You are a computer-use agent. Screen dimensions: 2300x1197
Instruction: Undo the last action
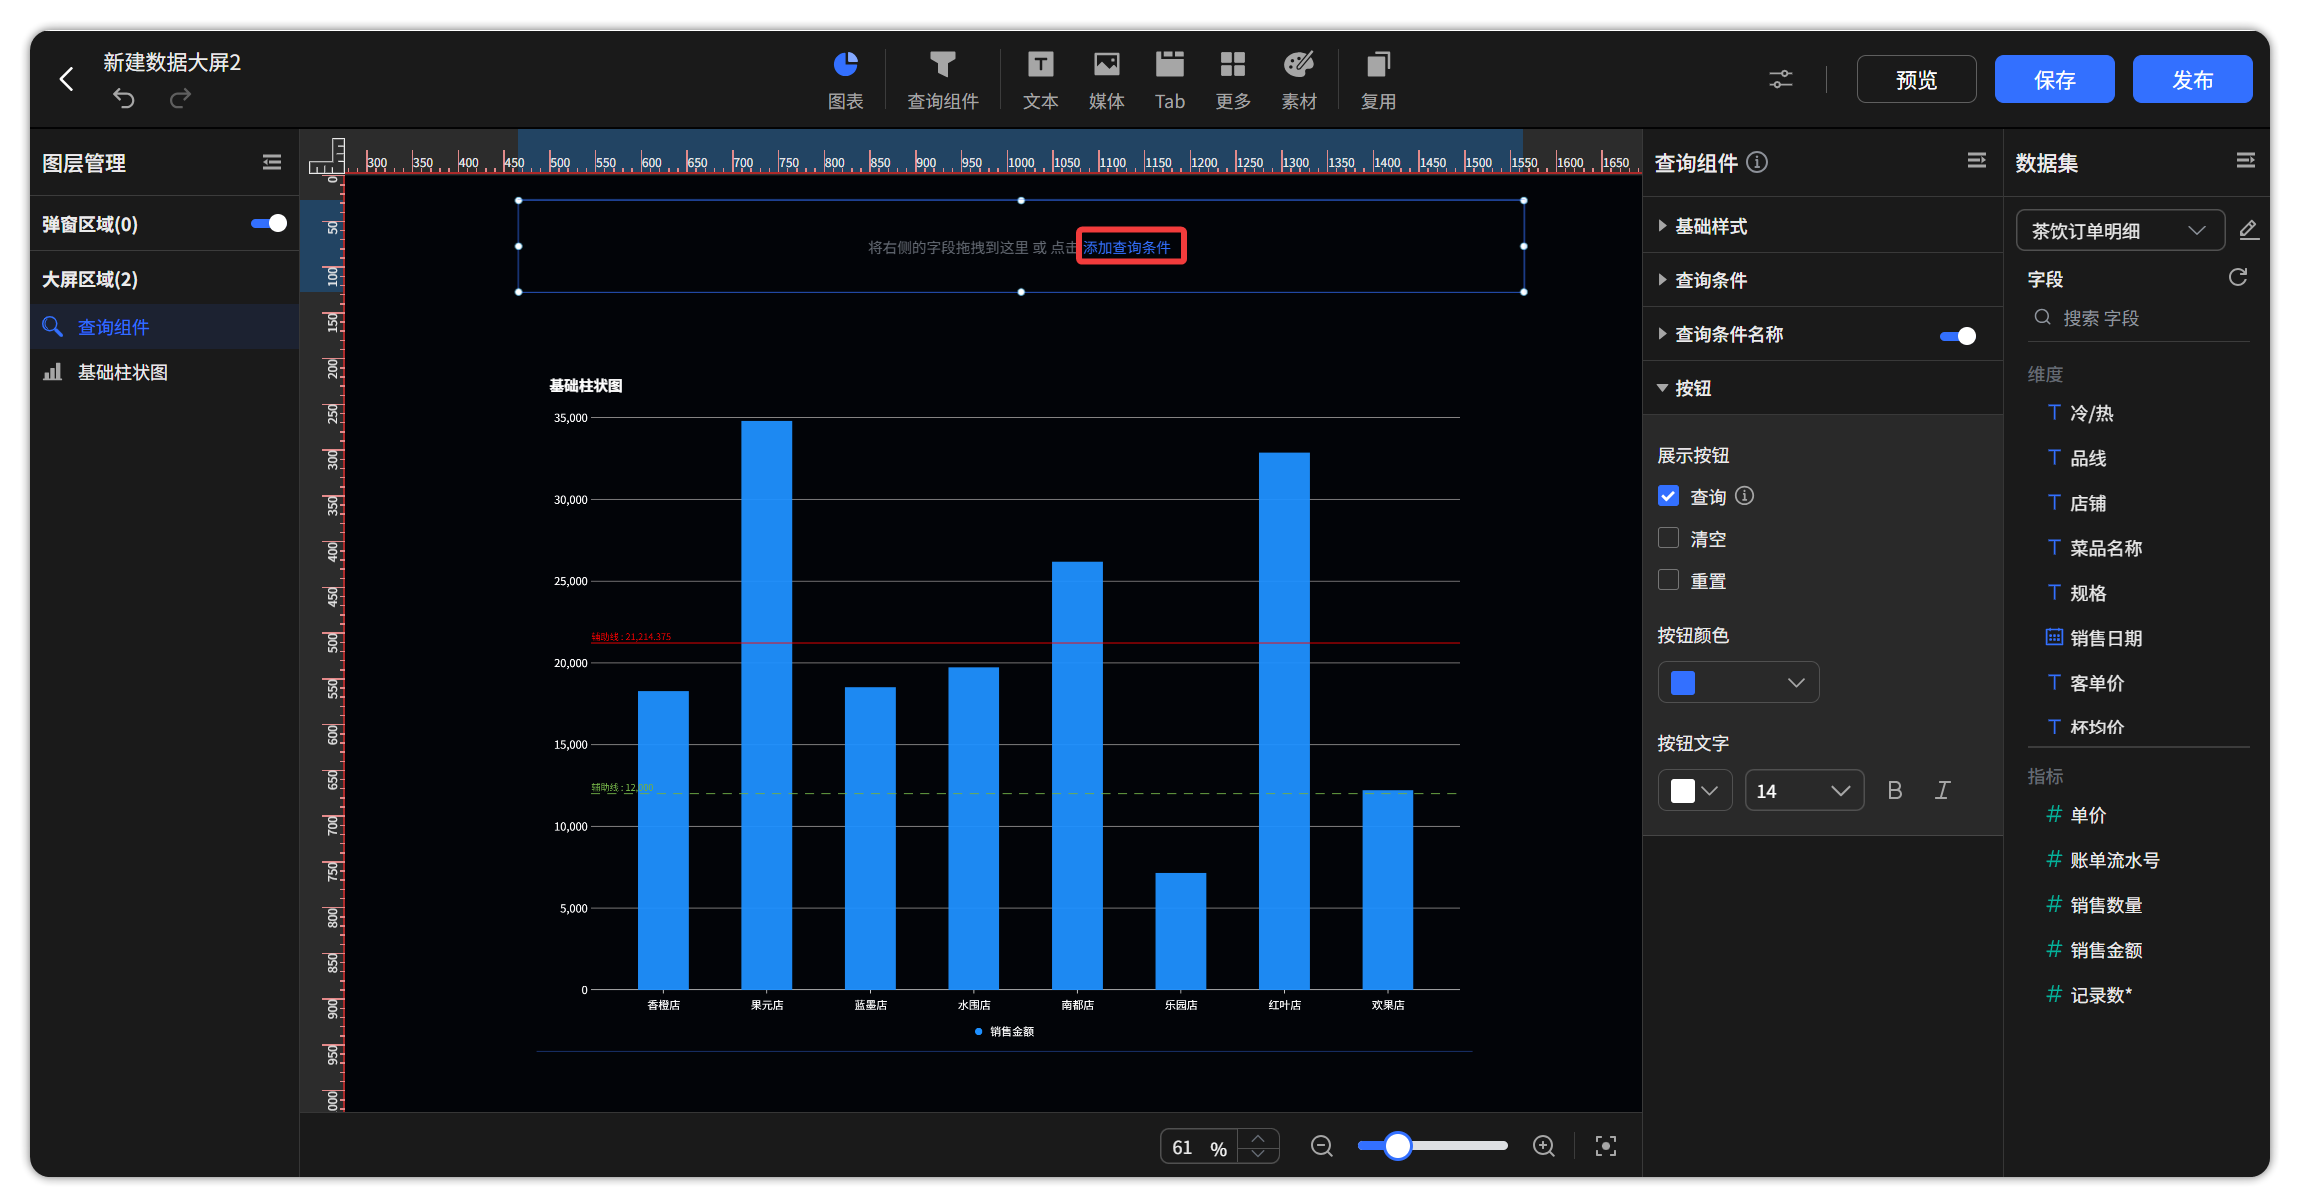click(x=124, y=98)
